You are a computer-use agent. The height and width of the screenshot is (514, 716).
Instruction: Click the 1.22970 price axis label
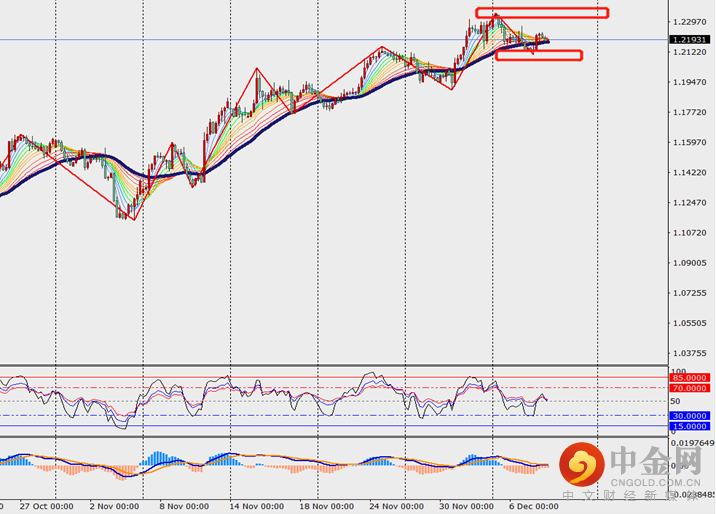(690, 22)
